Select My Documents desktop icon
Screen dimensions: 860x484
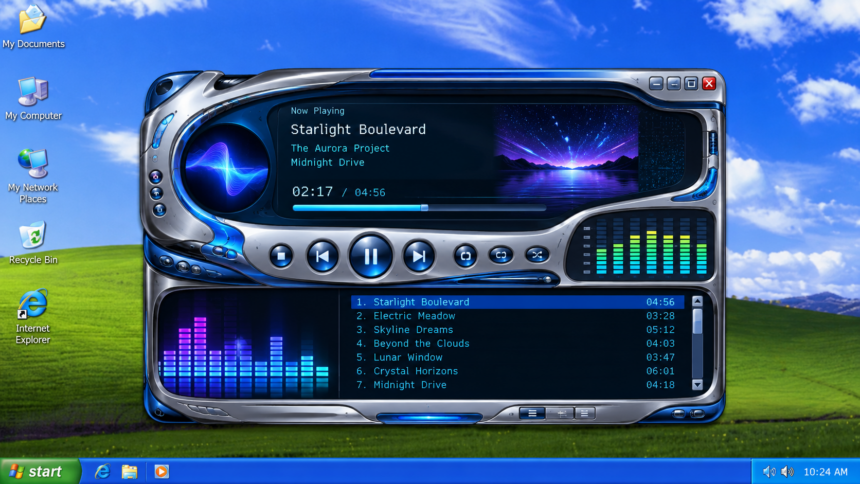[x=33, y=26]
